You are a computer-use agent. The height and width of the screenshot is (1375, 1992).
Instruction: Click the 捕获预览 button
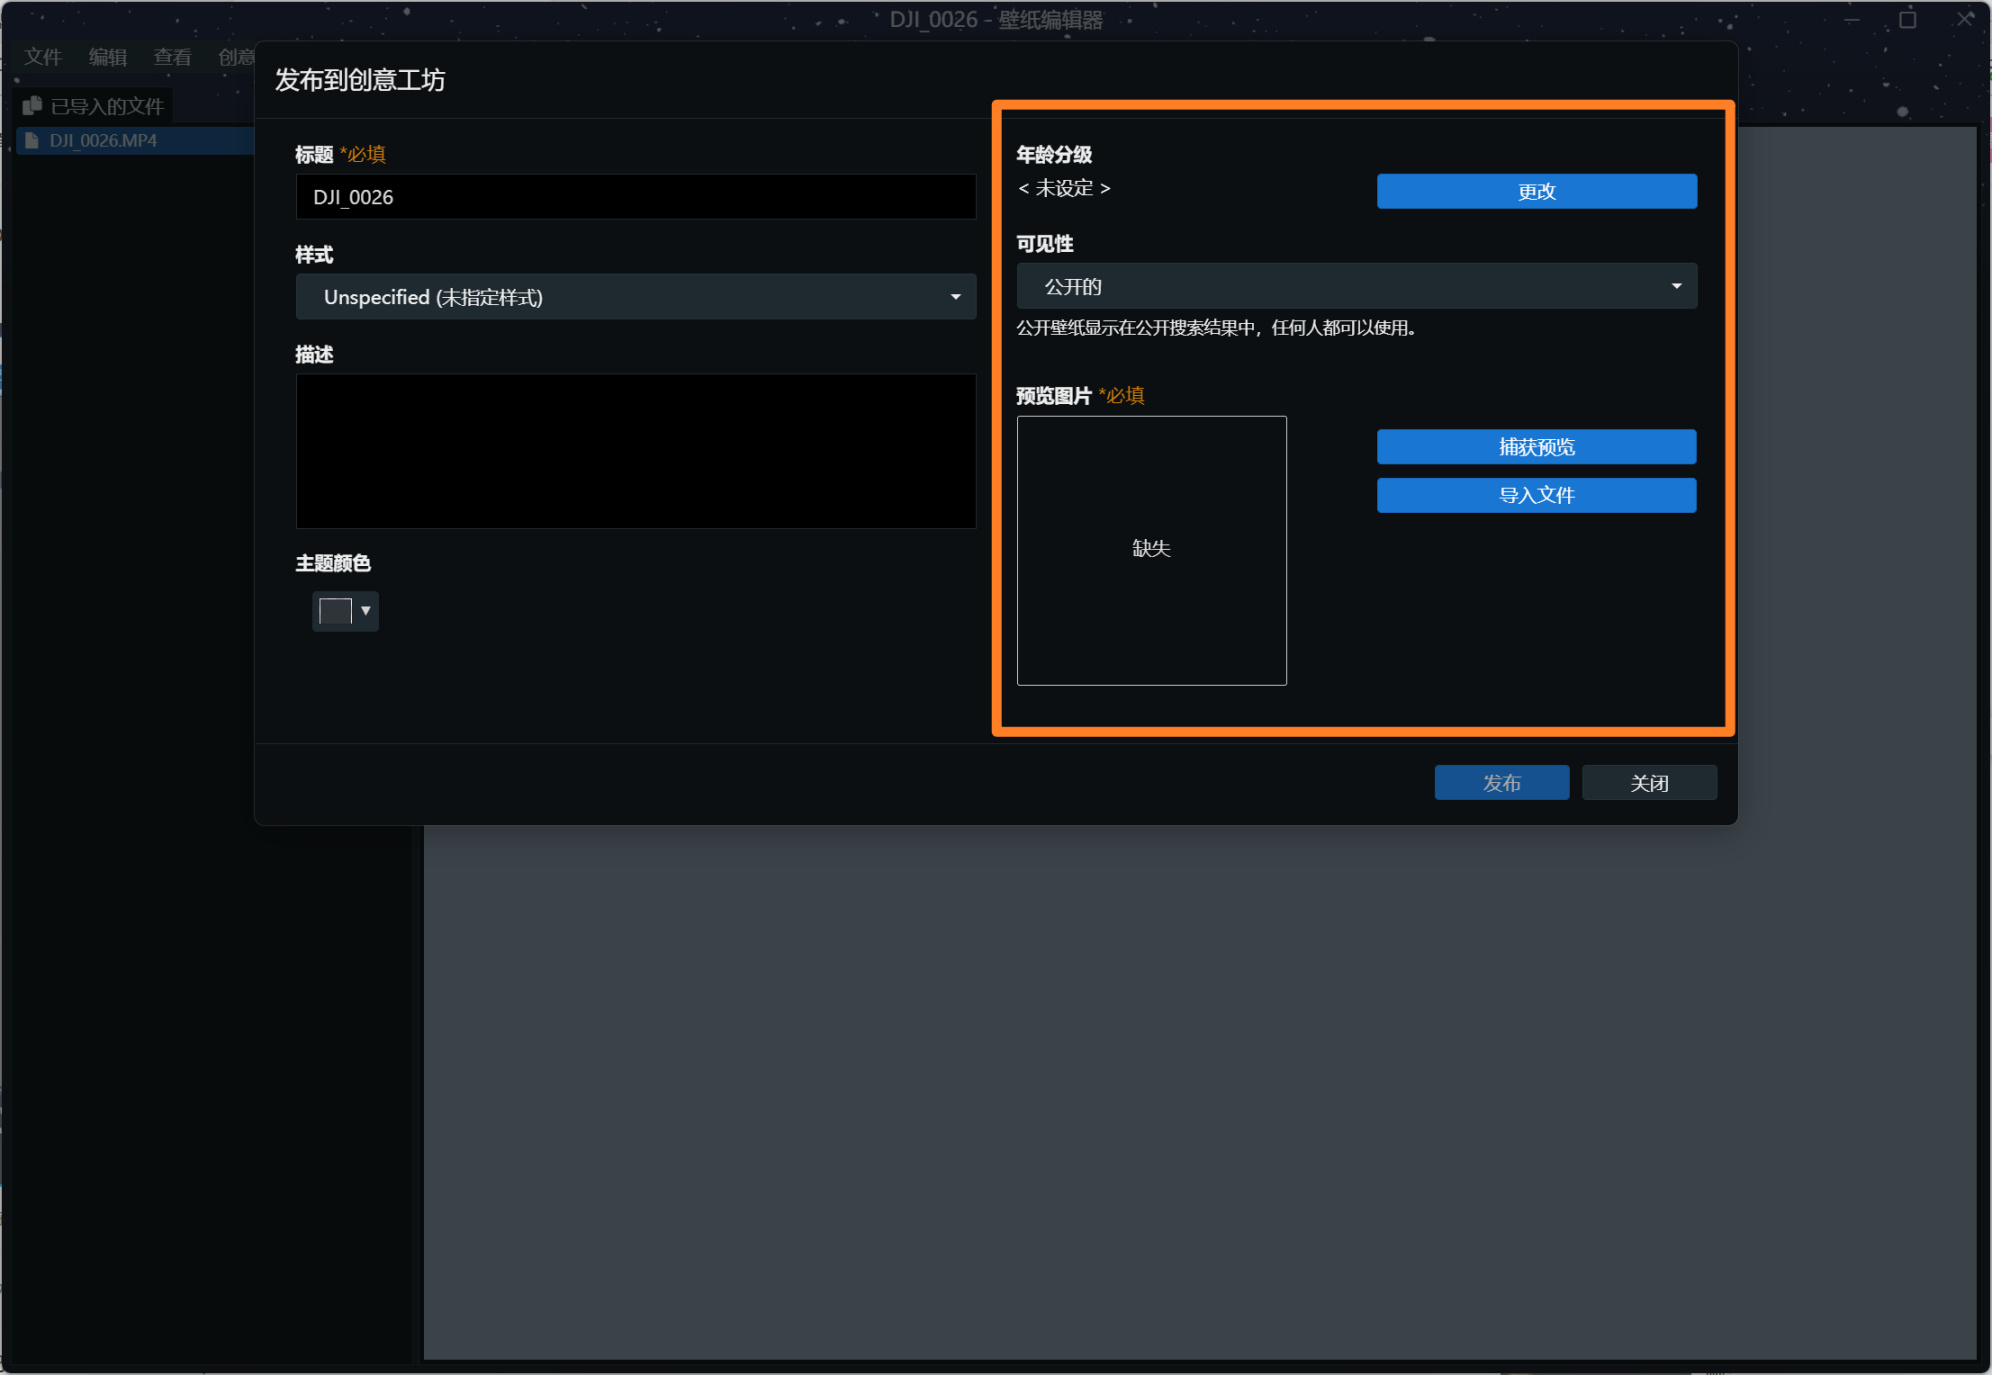point(1536,447)
